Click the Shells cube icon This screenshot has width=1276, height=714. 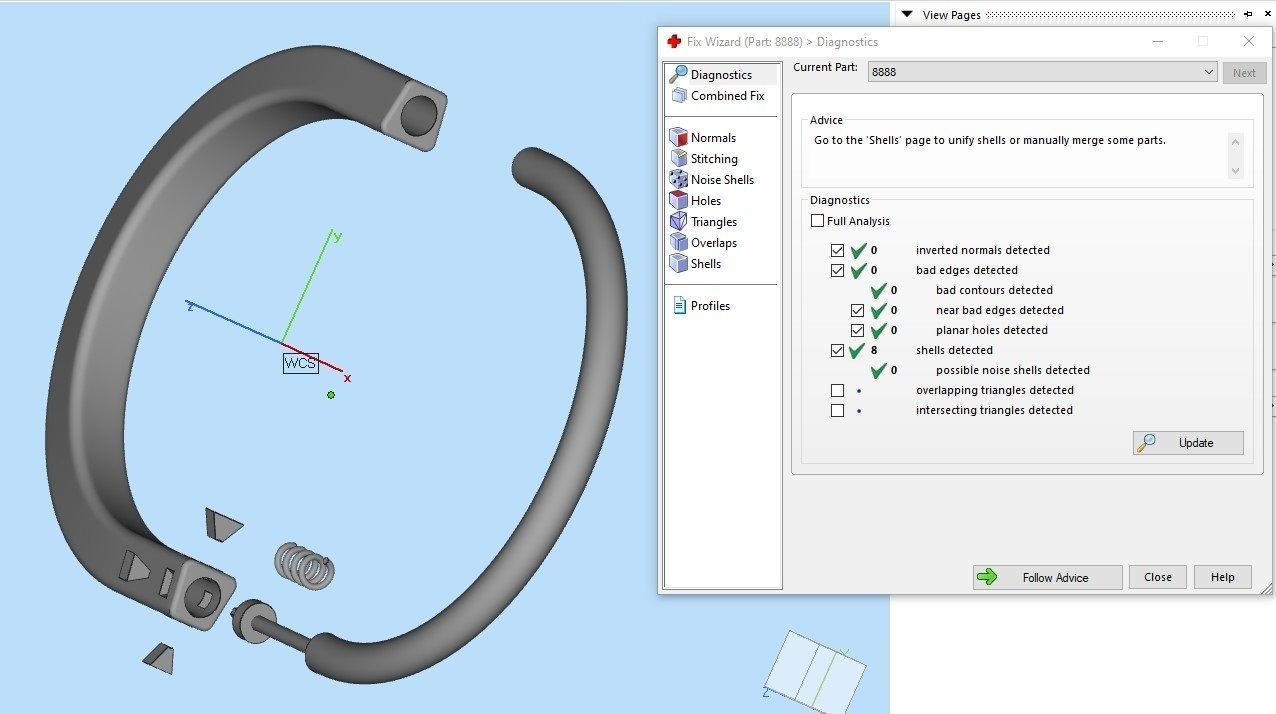point(678,264)
